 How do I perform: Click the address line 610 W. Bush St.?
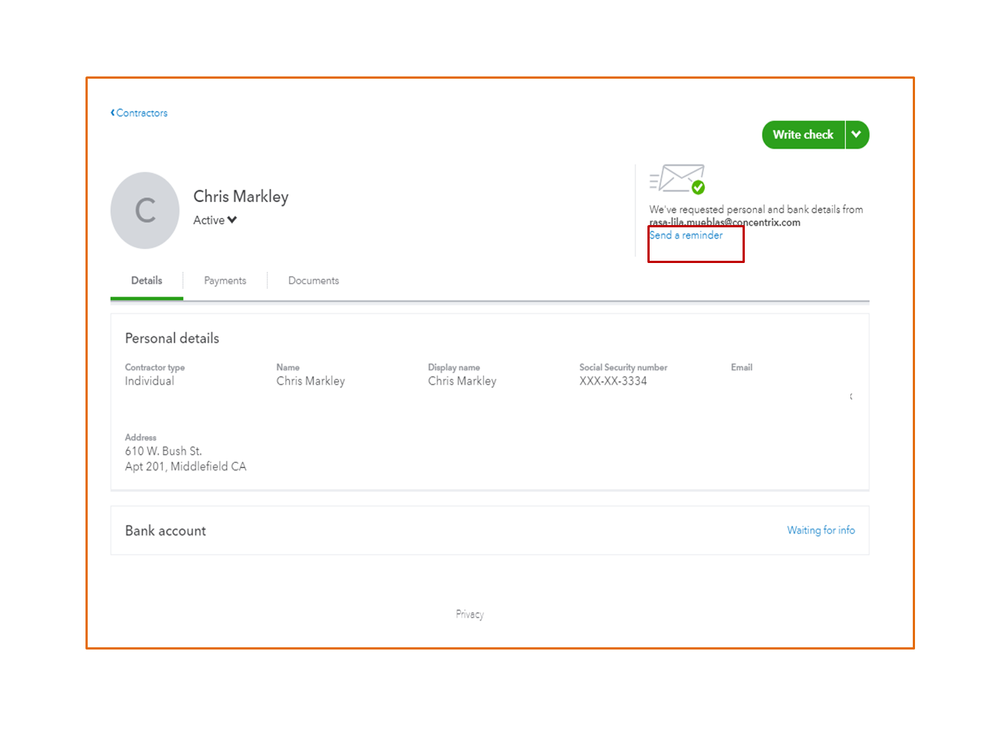point(163,451)
